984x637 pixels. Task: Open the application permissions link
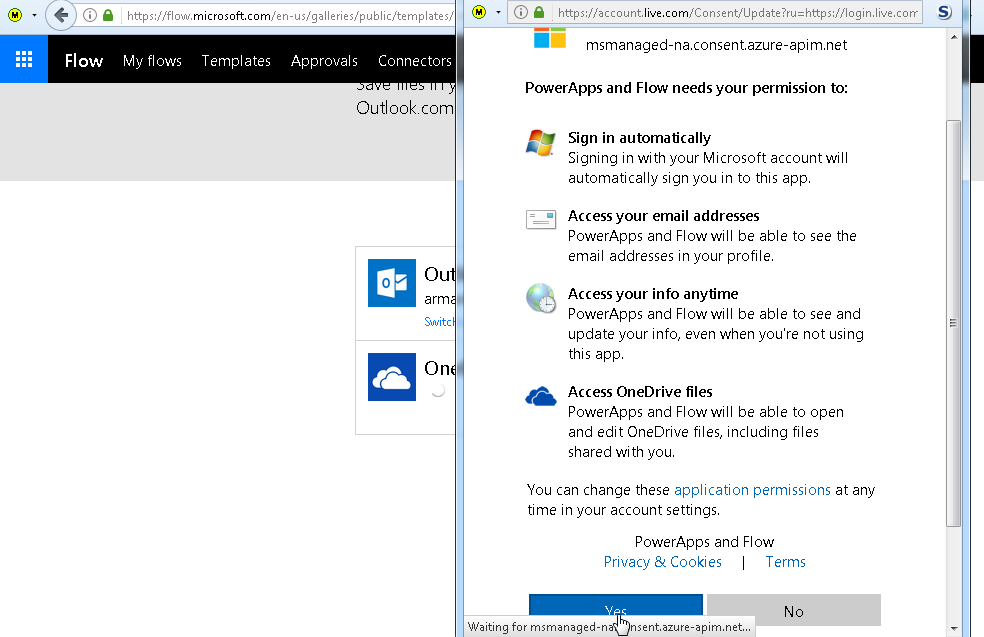752,490
